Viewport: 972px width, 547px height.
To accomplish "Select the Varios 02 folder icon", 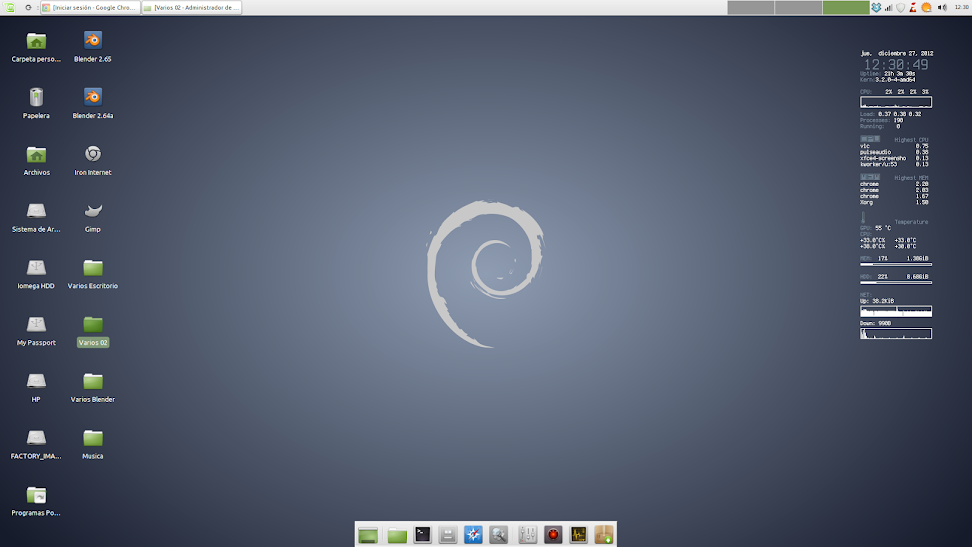I will [93, 324].
